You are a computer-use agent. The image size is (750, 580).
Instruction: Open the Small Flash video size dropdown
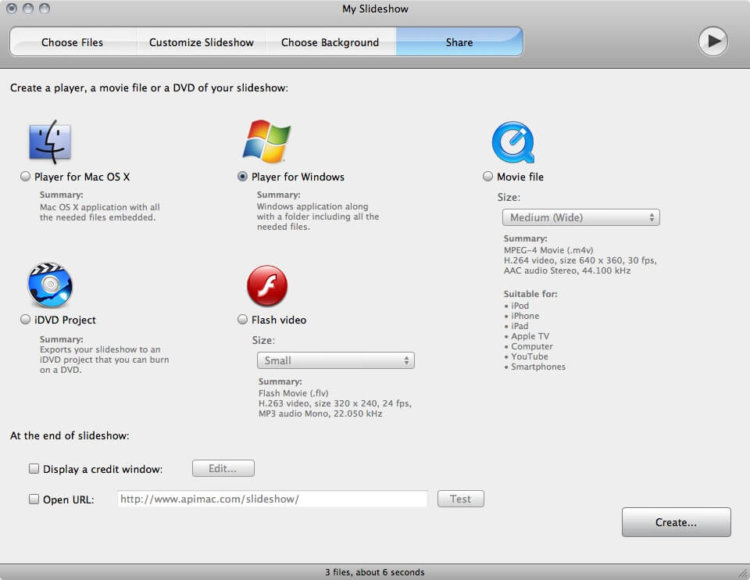[x=336, y=361]
